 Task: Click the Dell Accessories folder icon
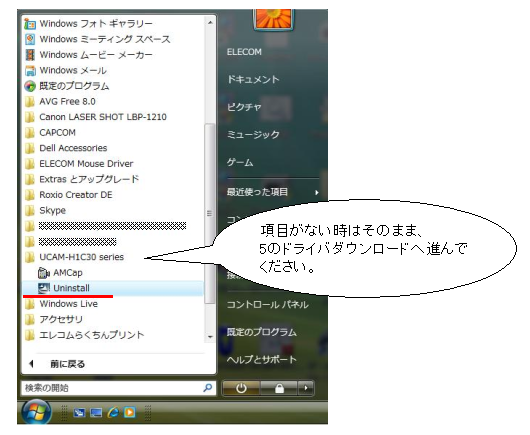point(30,148)
